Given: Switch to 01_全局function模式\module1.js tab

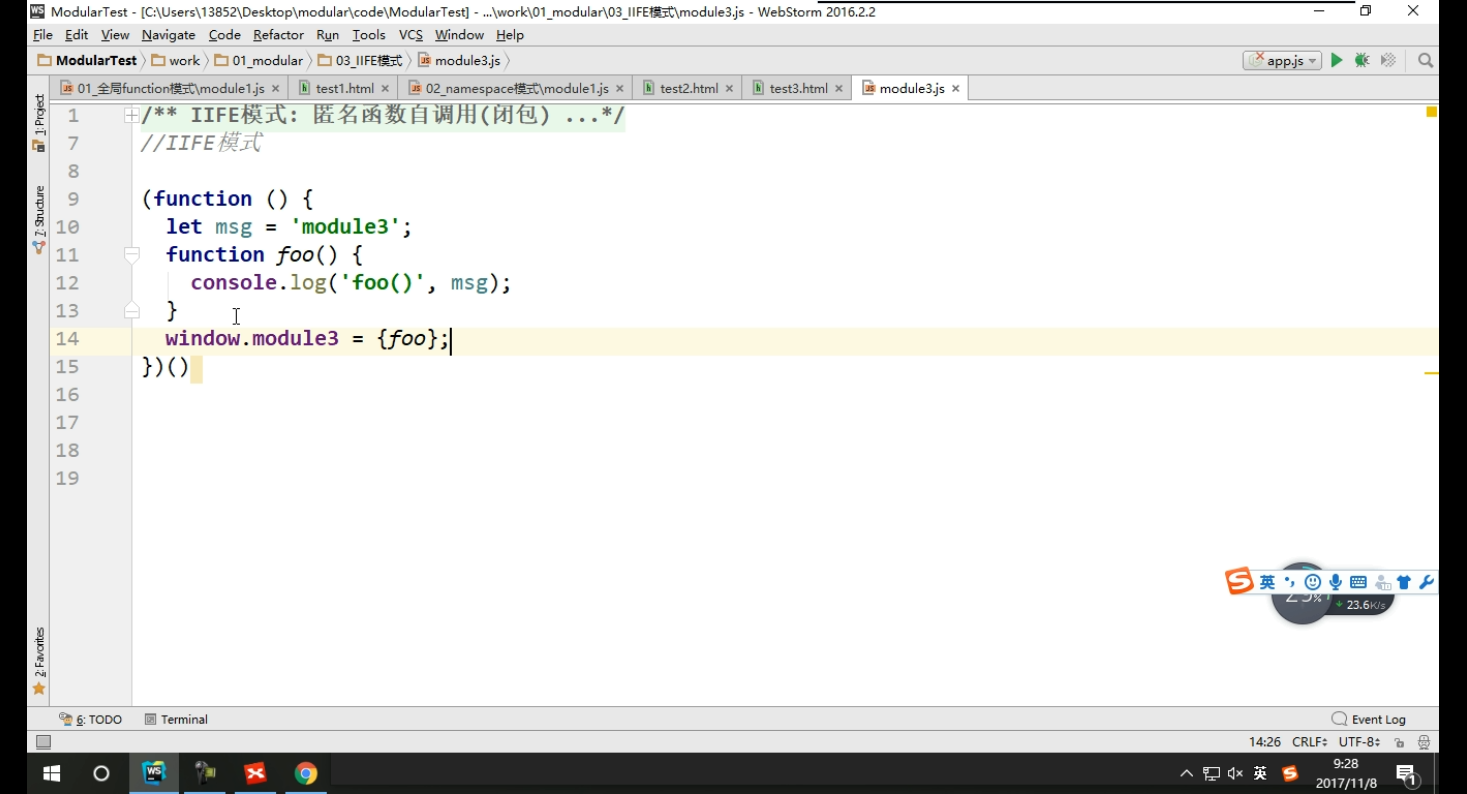Looking at the screenshot, I should tap(170, 88).
